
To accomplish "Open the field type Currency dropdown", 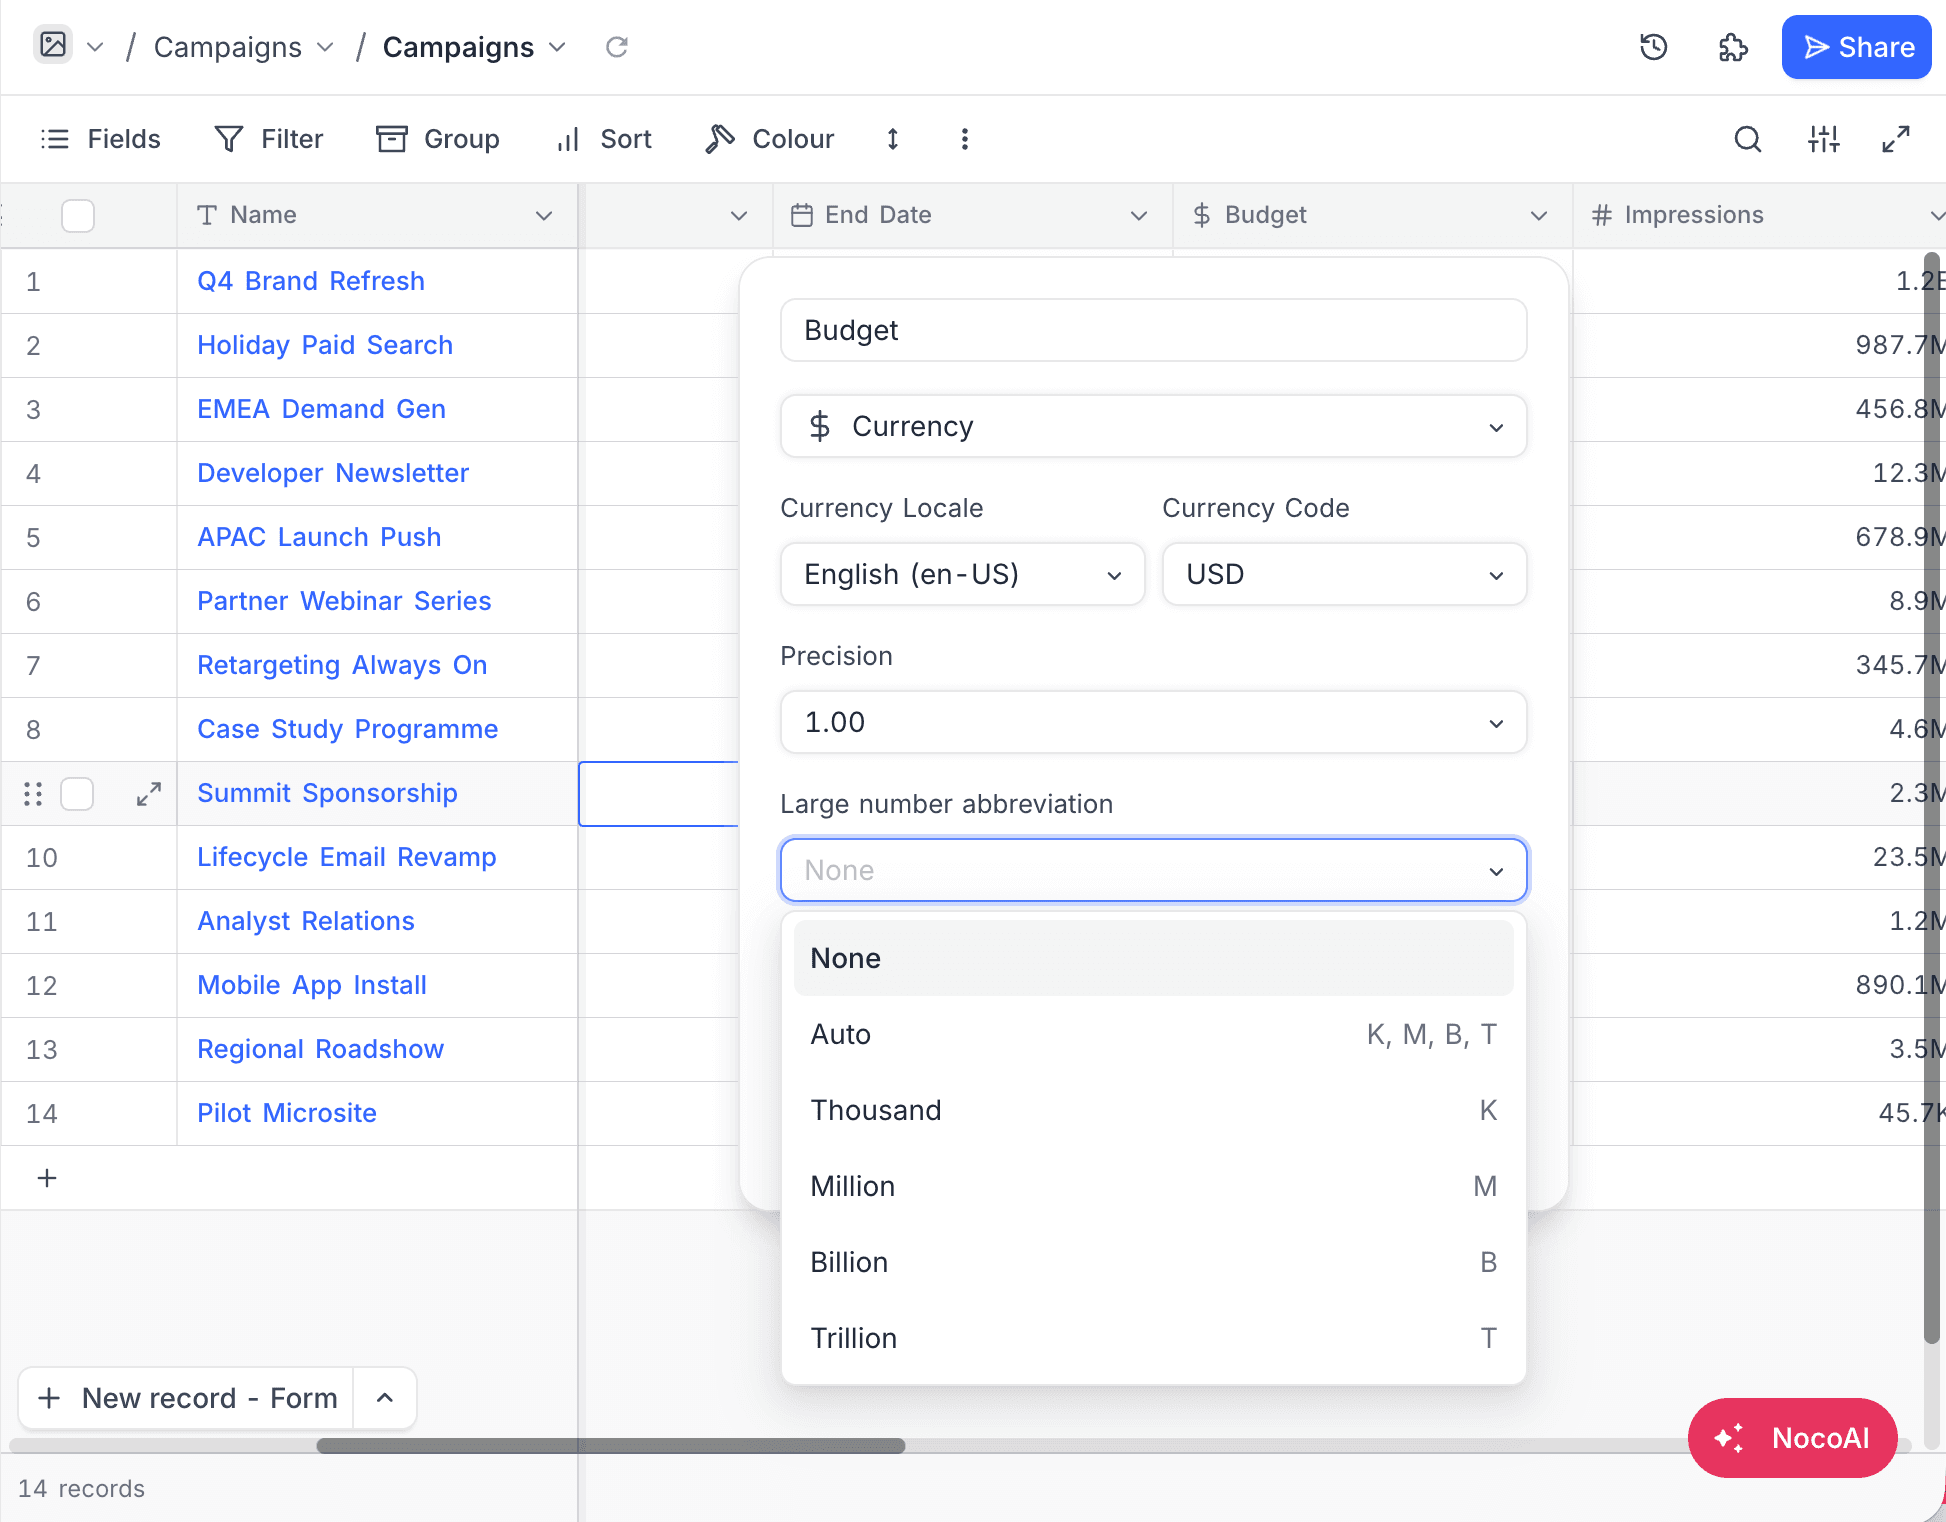I will pos(1153,426).
